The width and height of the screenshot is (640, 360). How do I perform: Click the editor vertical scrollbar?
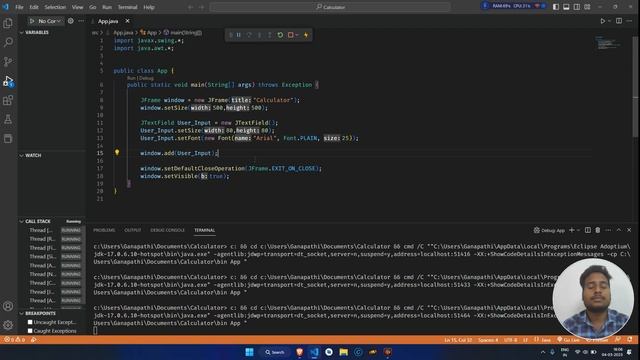[x=635, y=87]
